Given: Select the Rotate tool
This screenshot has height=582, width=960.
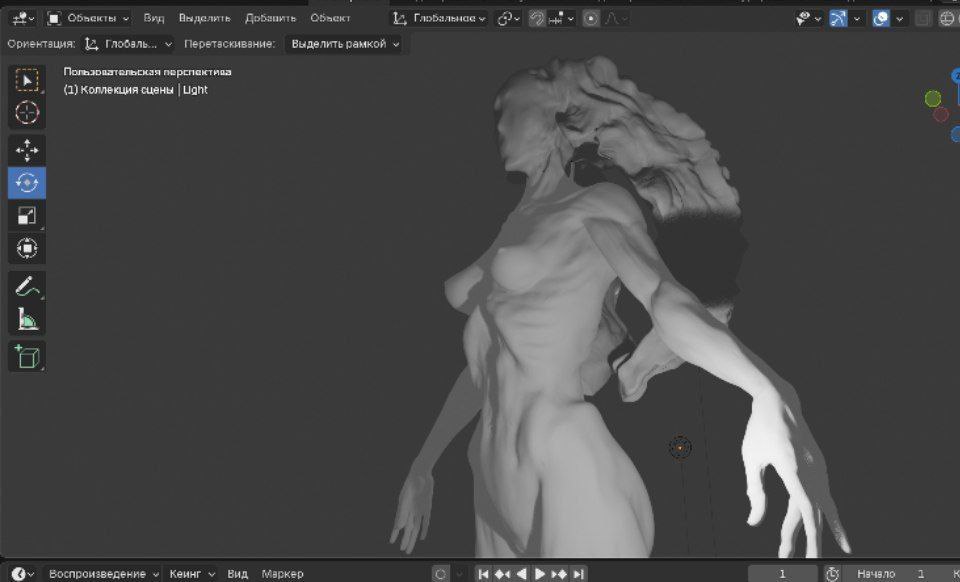Looking at the screenshot, I should pyautogui.click(x=27, y=183).
